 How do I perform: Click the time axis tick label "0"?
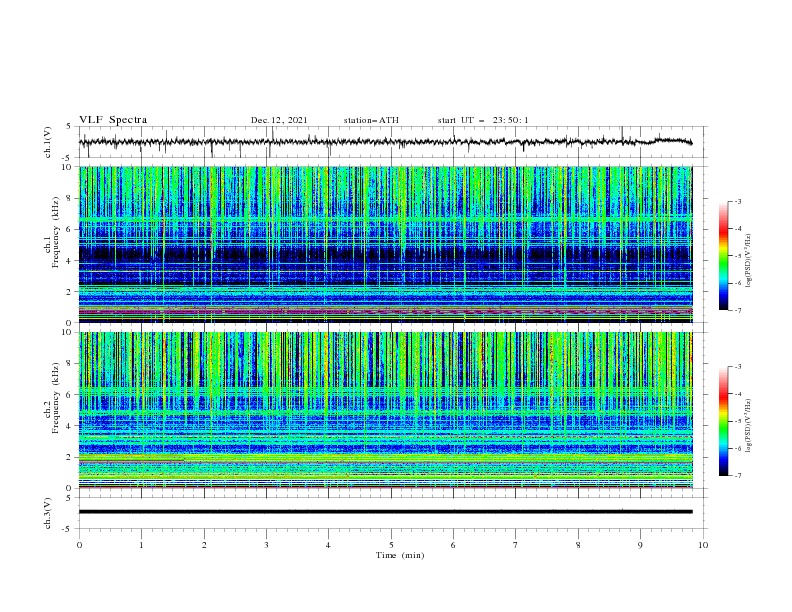pyautogui.click(x=79, y=545)
